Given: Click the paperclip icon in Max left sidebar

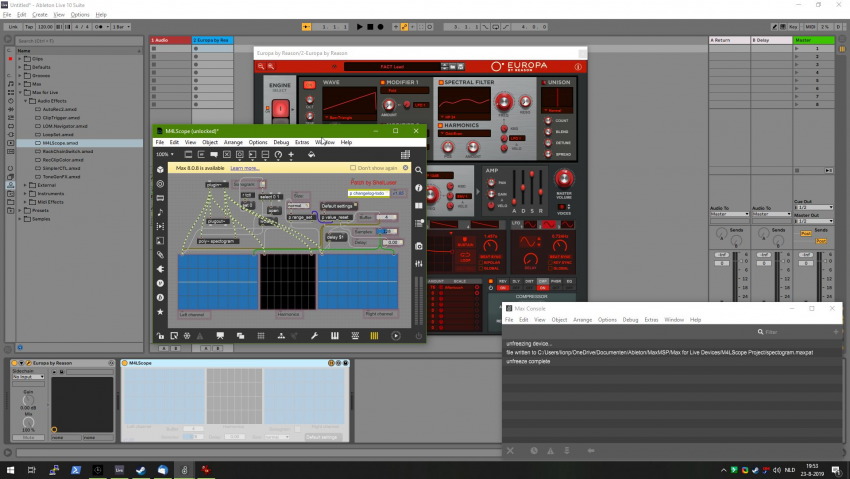Looking at the screenshot, I should [160, 255].
